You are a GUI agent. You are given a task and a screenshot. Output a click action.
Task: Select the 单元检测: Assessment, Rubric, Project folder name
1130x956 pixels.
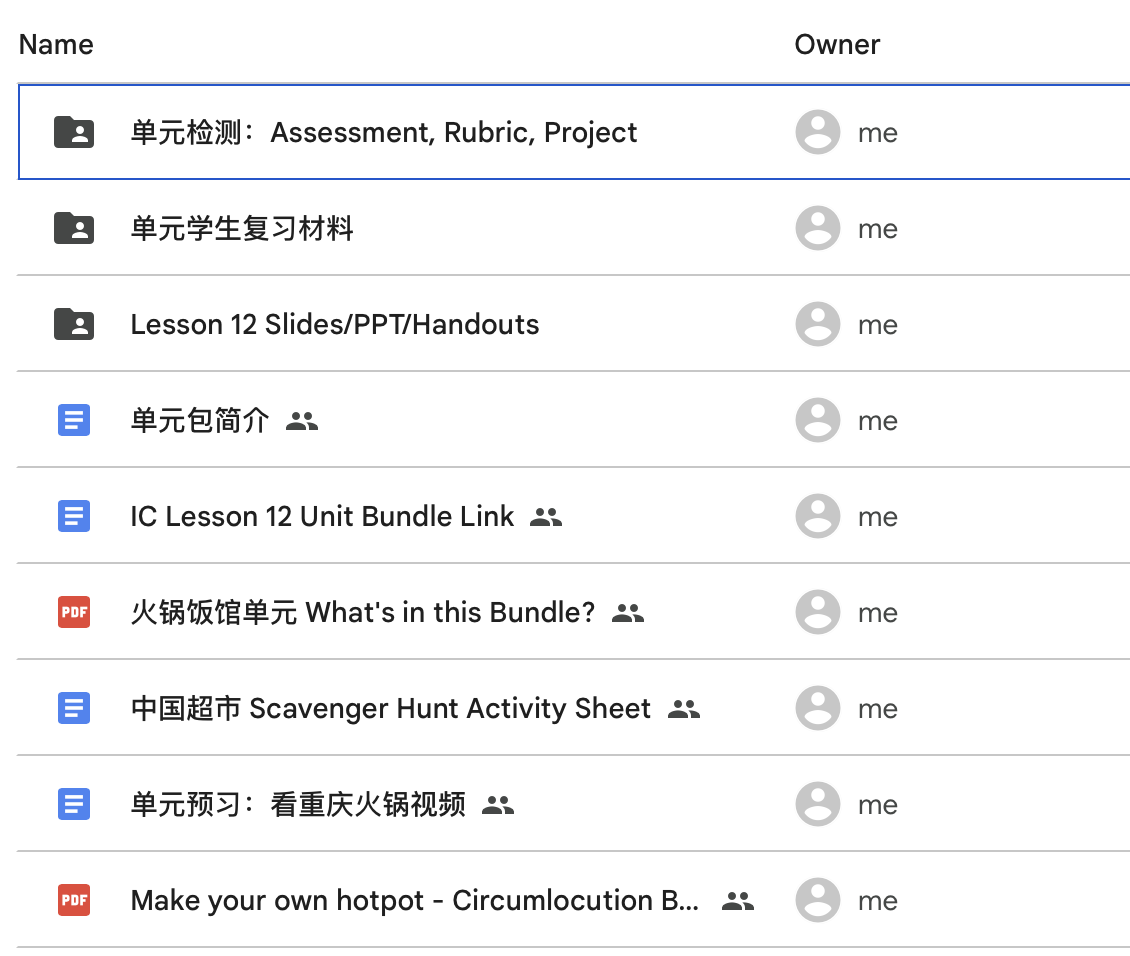pos(384,132)
